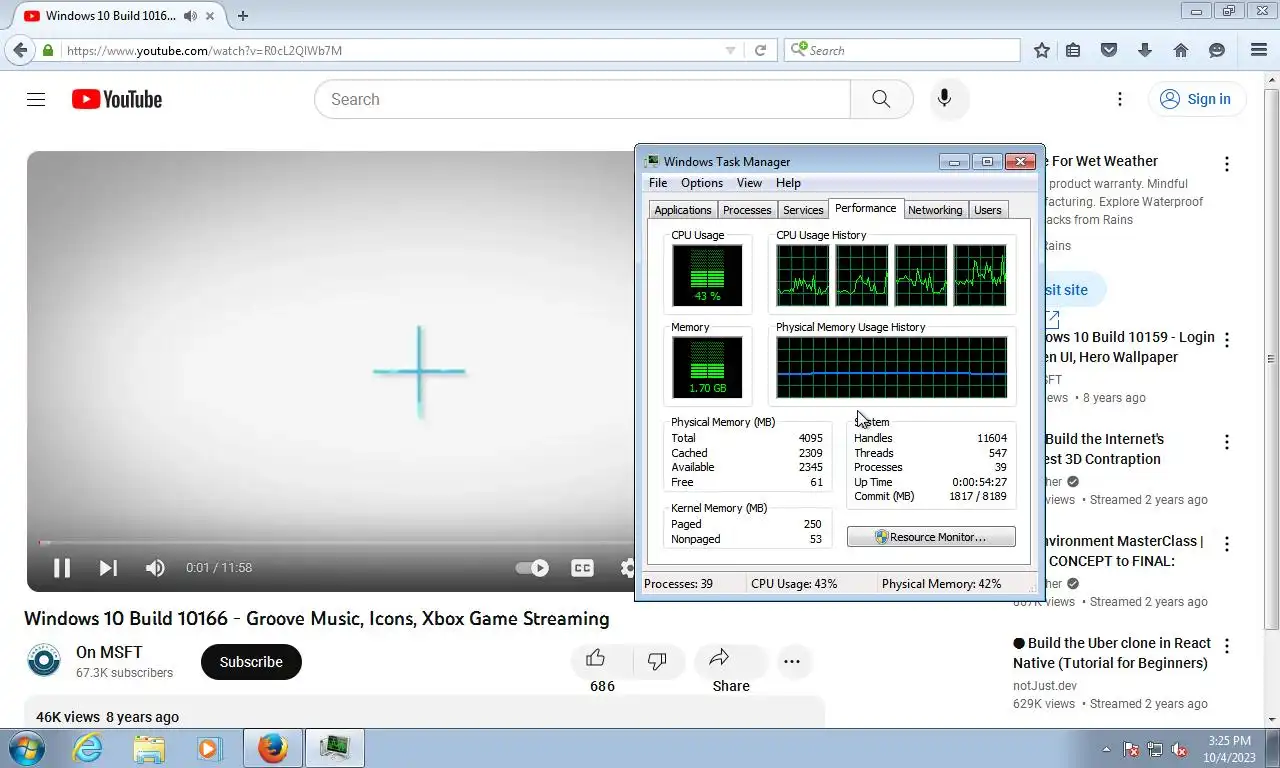
Task: Mute the video player volume
Action: (x=155, y=568)
